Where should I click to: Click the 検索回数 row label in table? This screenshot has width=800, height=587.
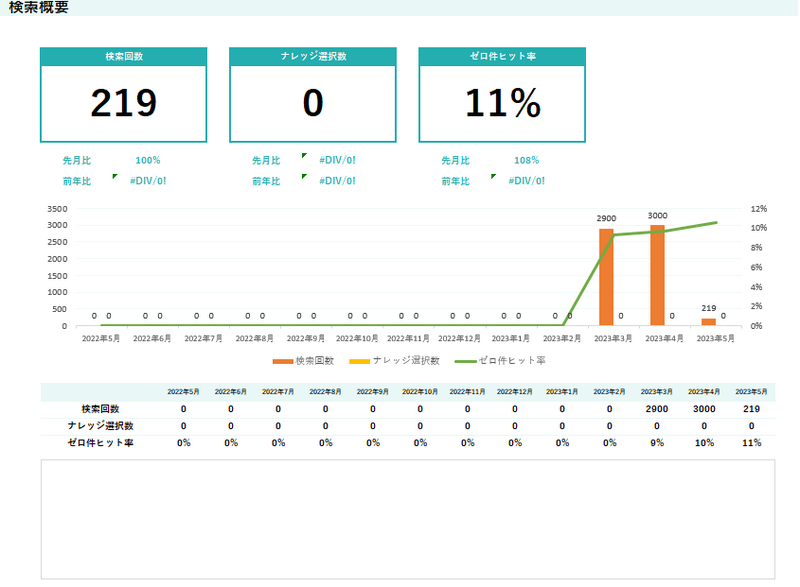[101, 409]
